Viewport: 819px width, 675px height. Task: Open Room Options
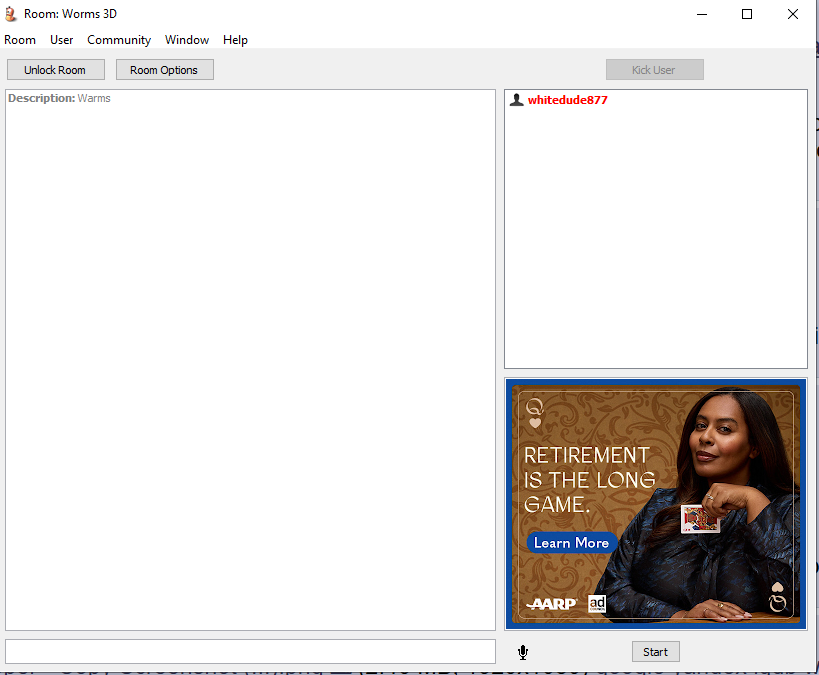pyautogui.click(x=165, y=69)
